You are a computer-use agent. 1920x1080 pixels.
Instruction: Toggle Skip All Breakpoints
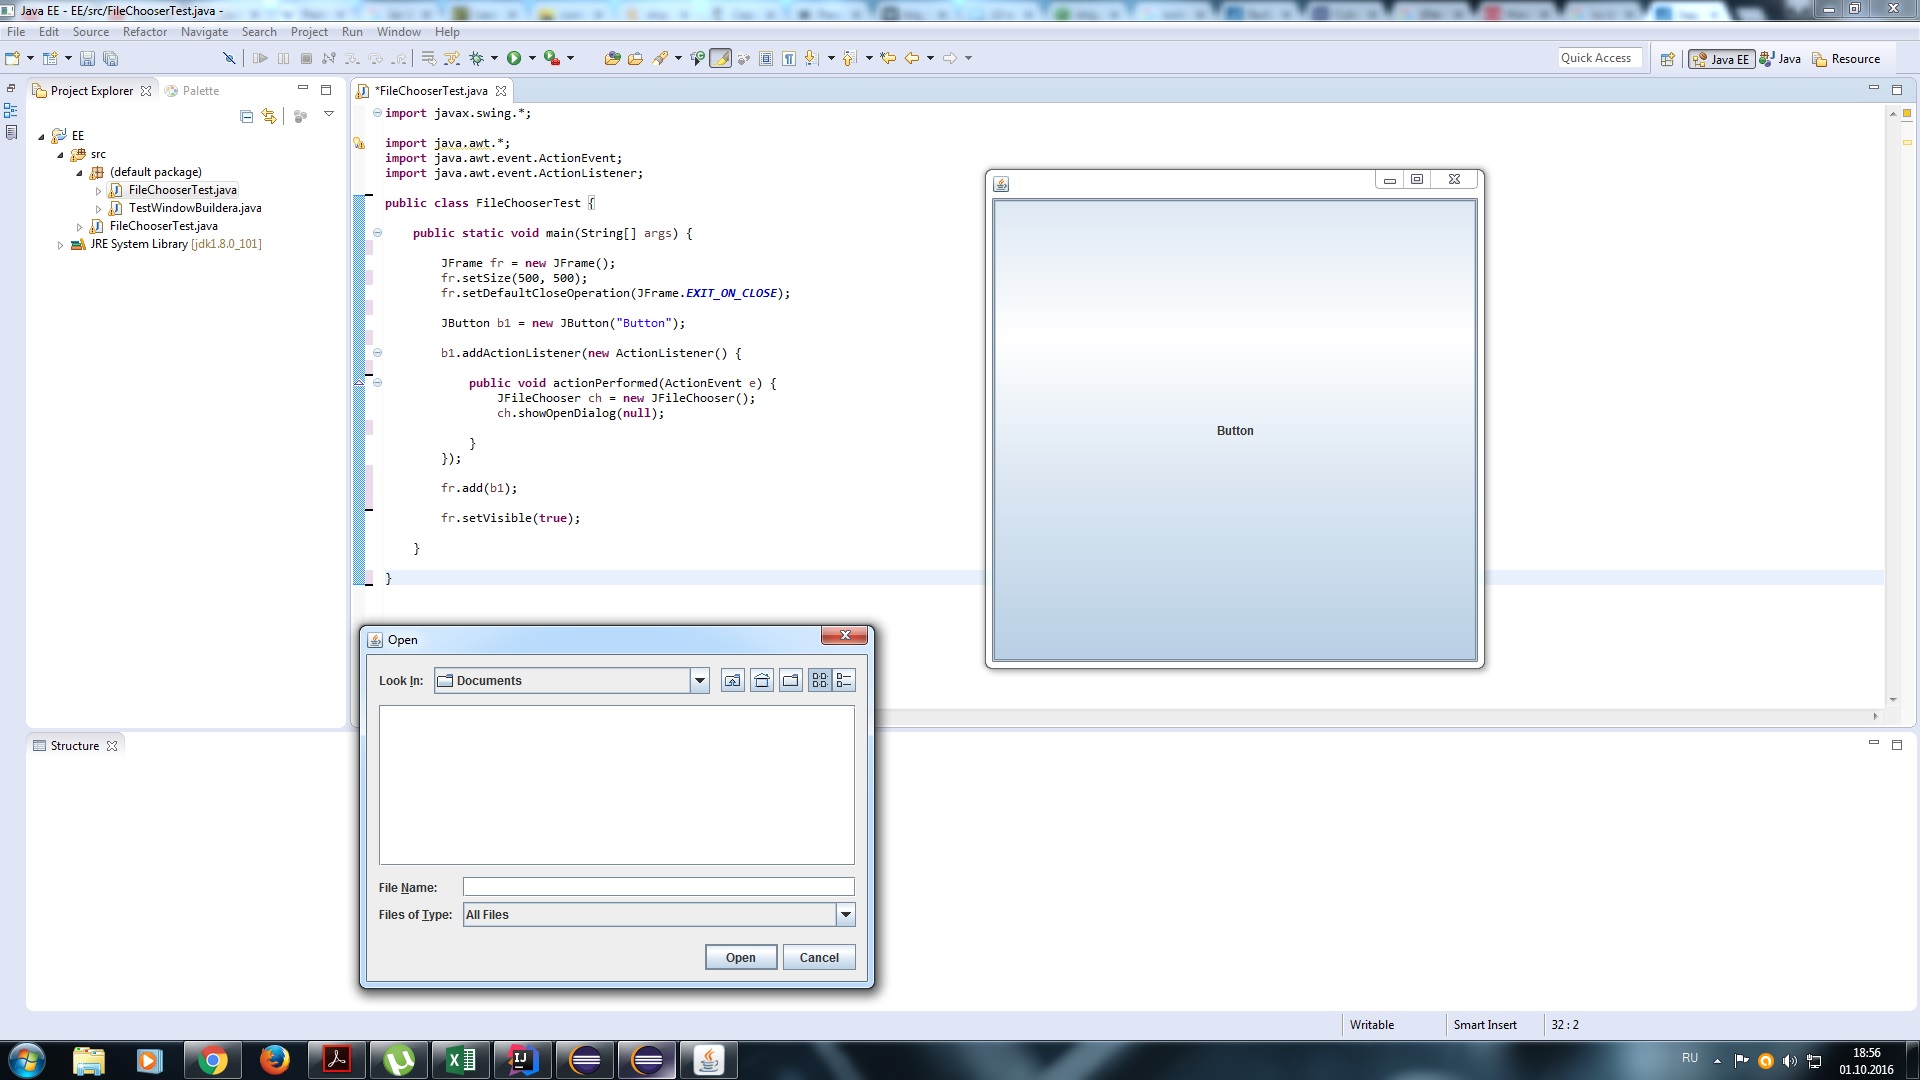coord(229,58)
